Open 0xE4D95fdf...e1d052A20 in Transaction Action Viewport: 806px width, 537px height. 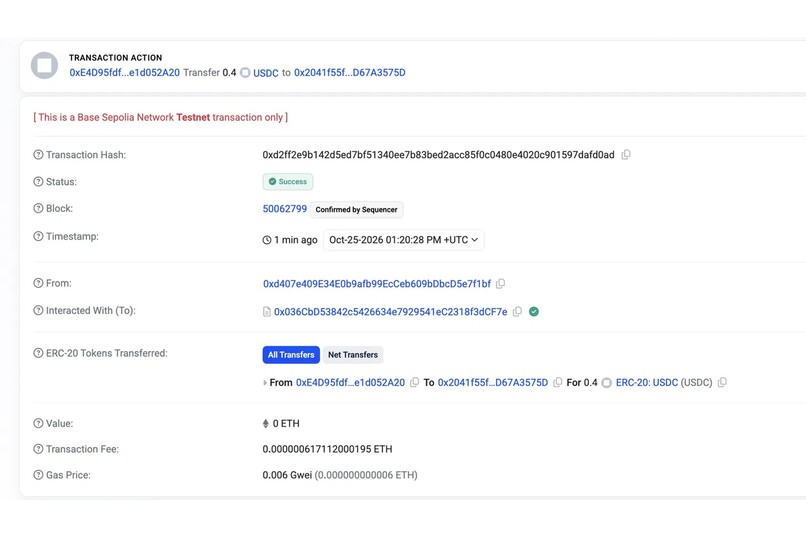(124, 72)
